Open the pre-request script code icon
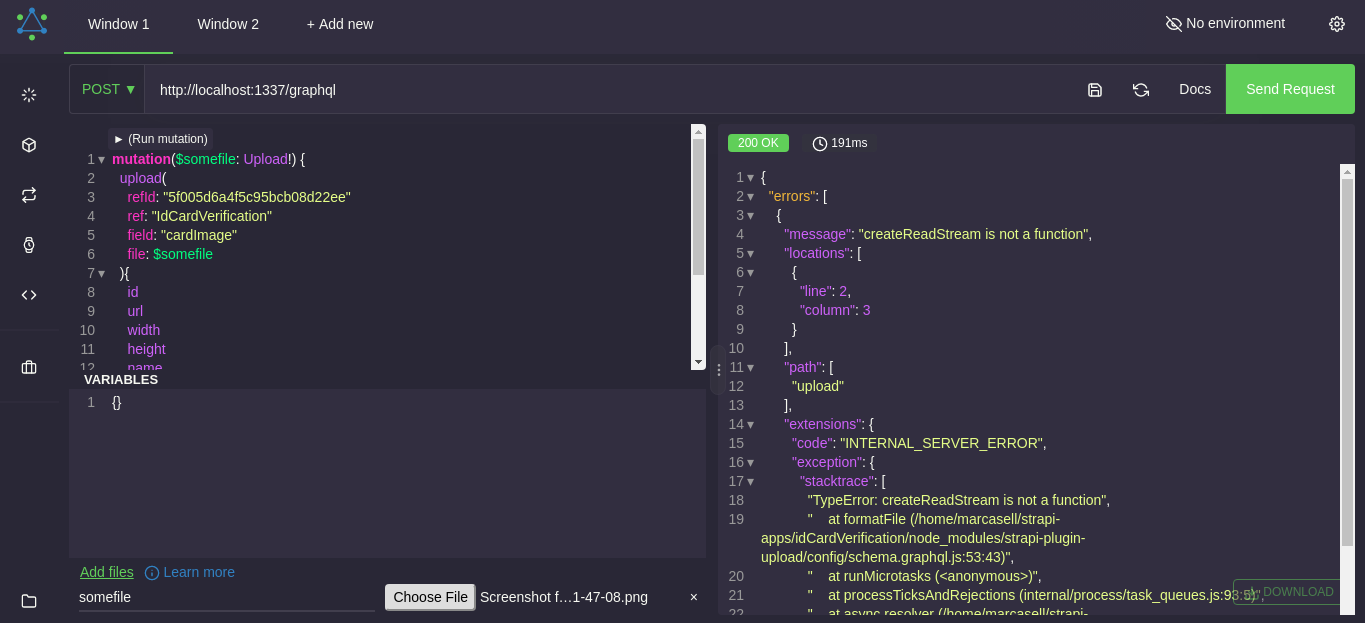The image size is (1365, 623). (x=29, y=295)
